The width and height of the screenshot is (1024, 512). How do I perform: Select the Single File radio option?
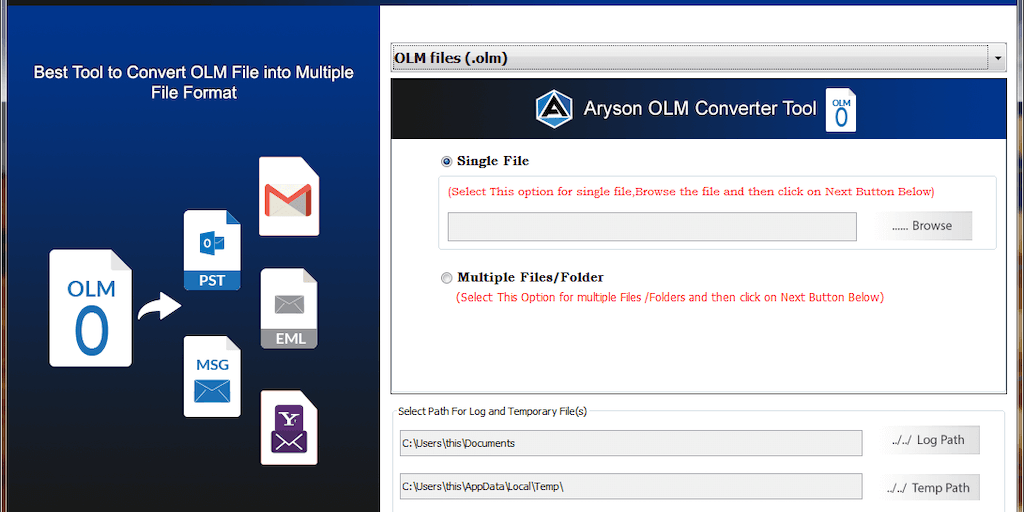[447, 161]
